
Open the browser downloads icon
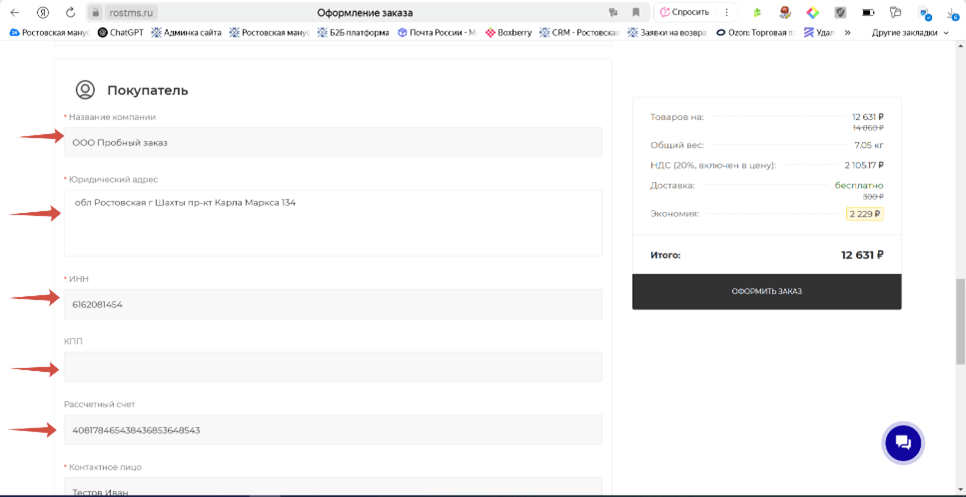(x=952, y=14)
